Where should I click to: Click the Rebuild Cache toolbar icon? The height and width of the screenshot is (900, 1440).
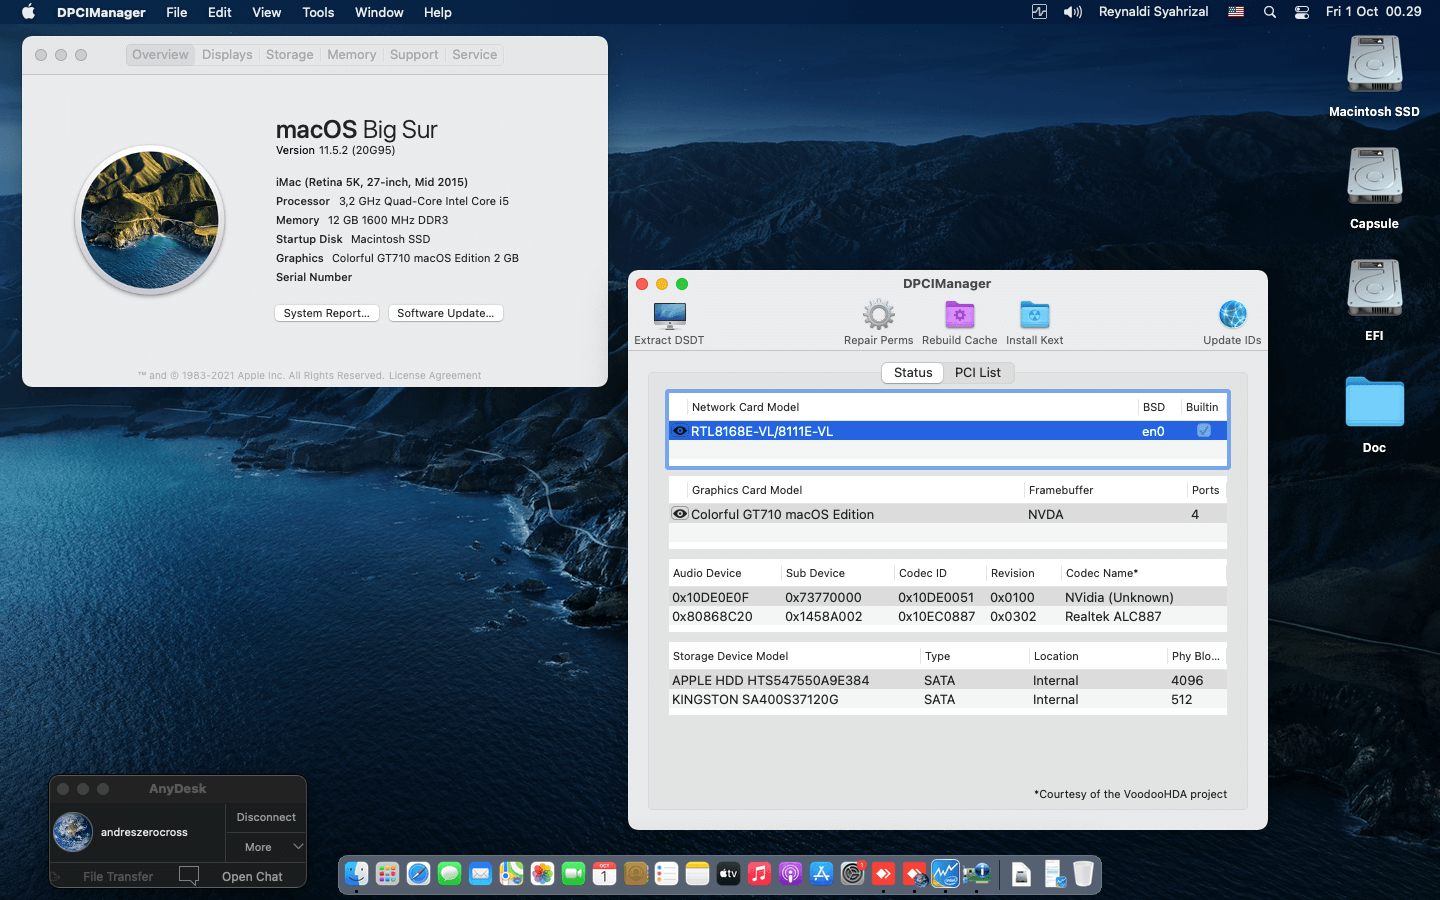pyautogui.click(x=959, y=316)
